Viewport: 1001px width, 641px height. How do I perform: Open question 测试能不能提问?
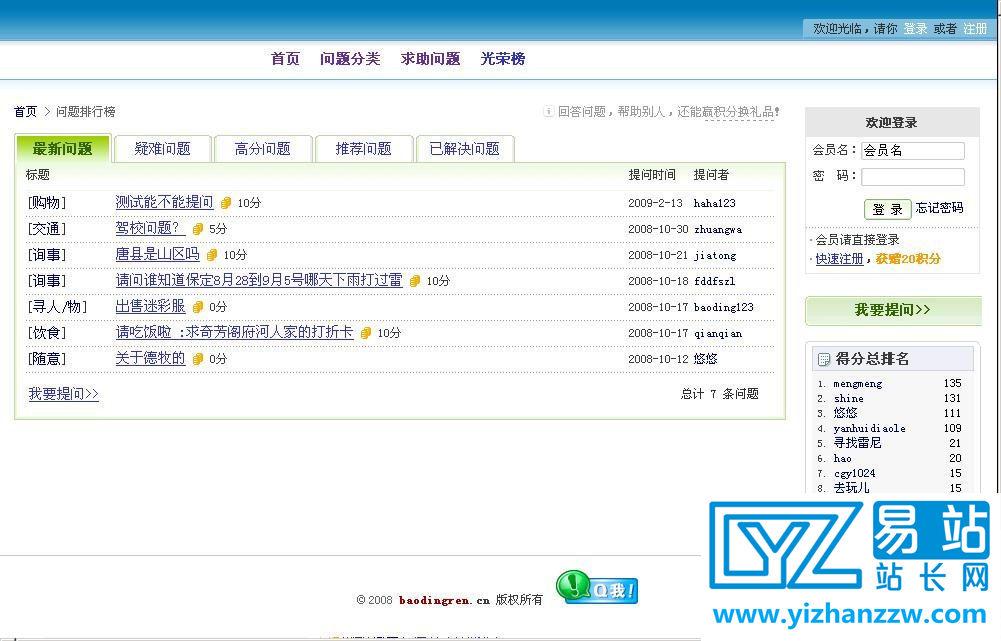164,202
